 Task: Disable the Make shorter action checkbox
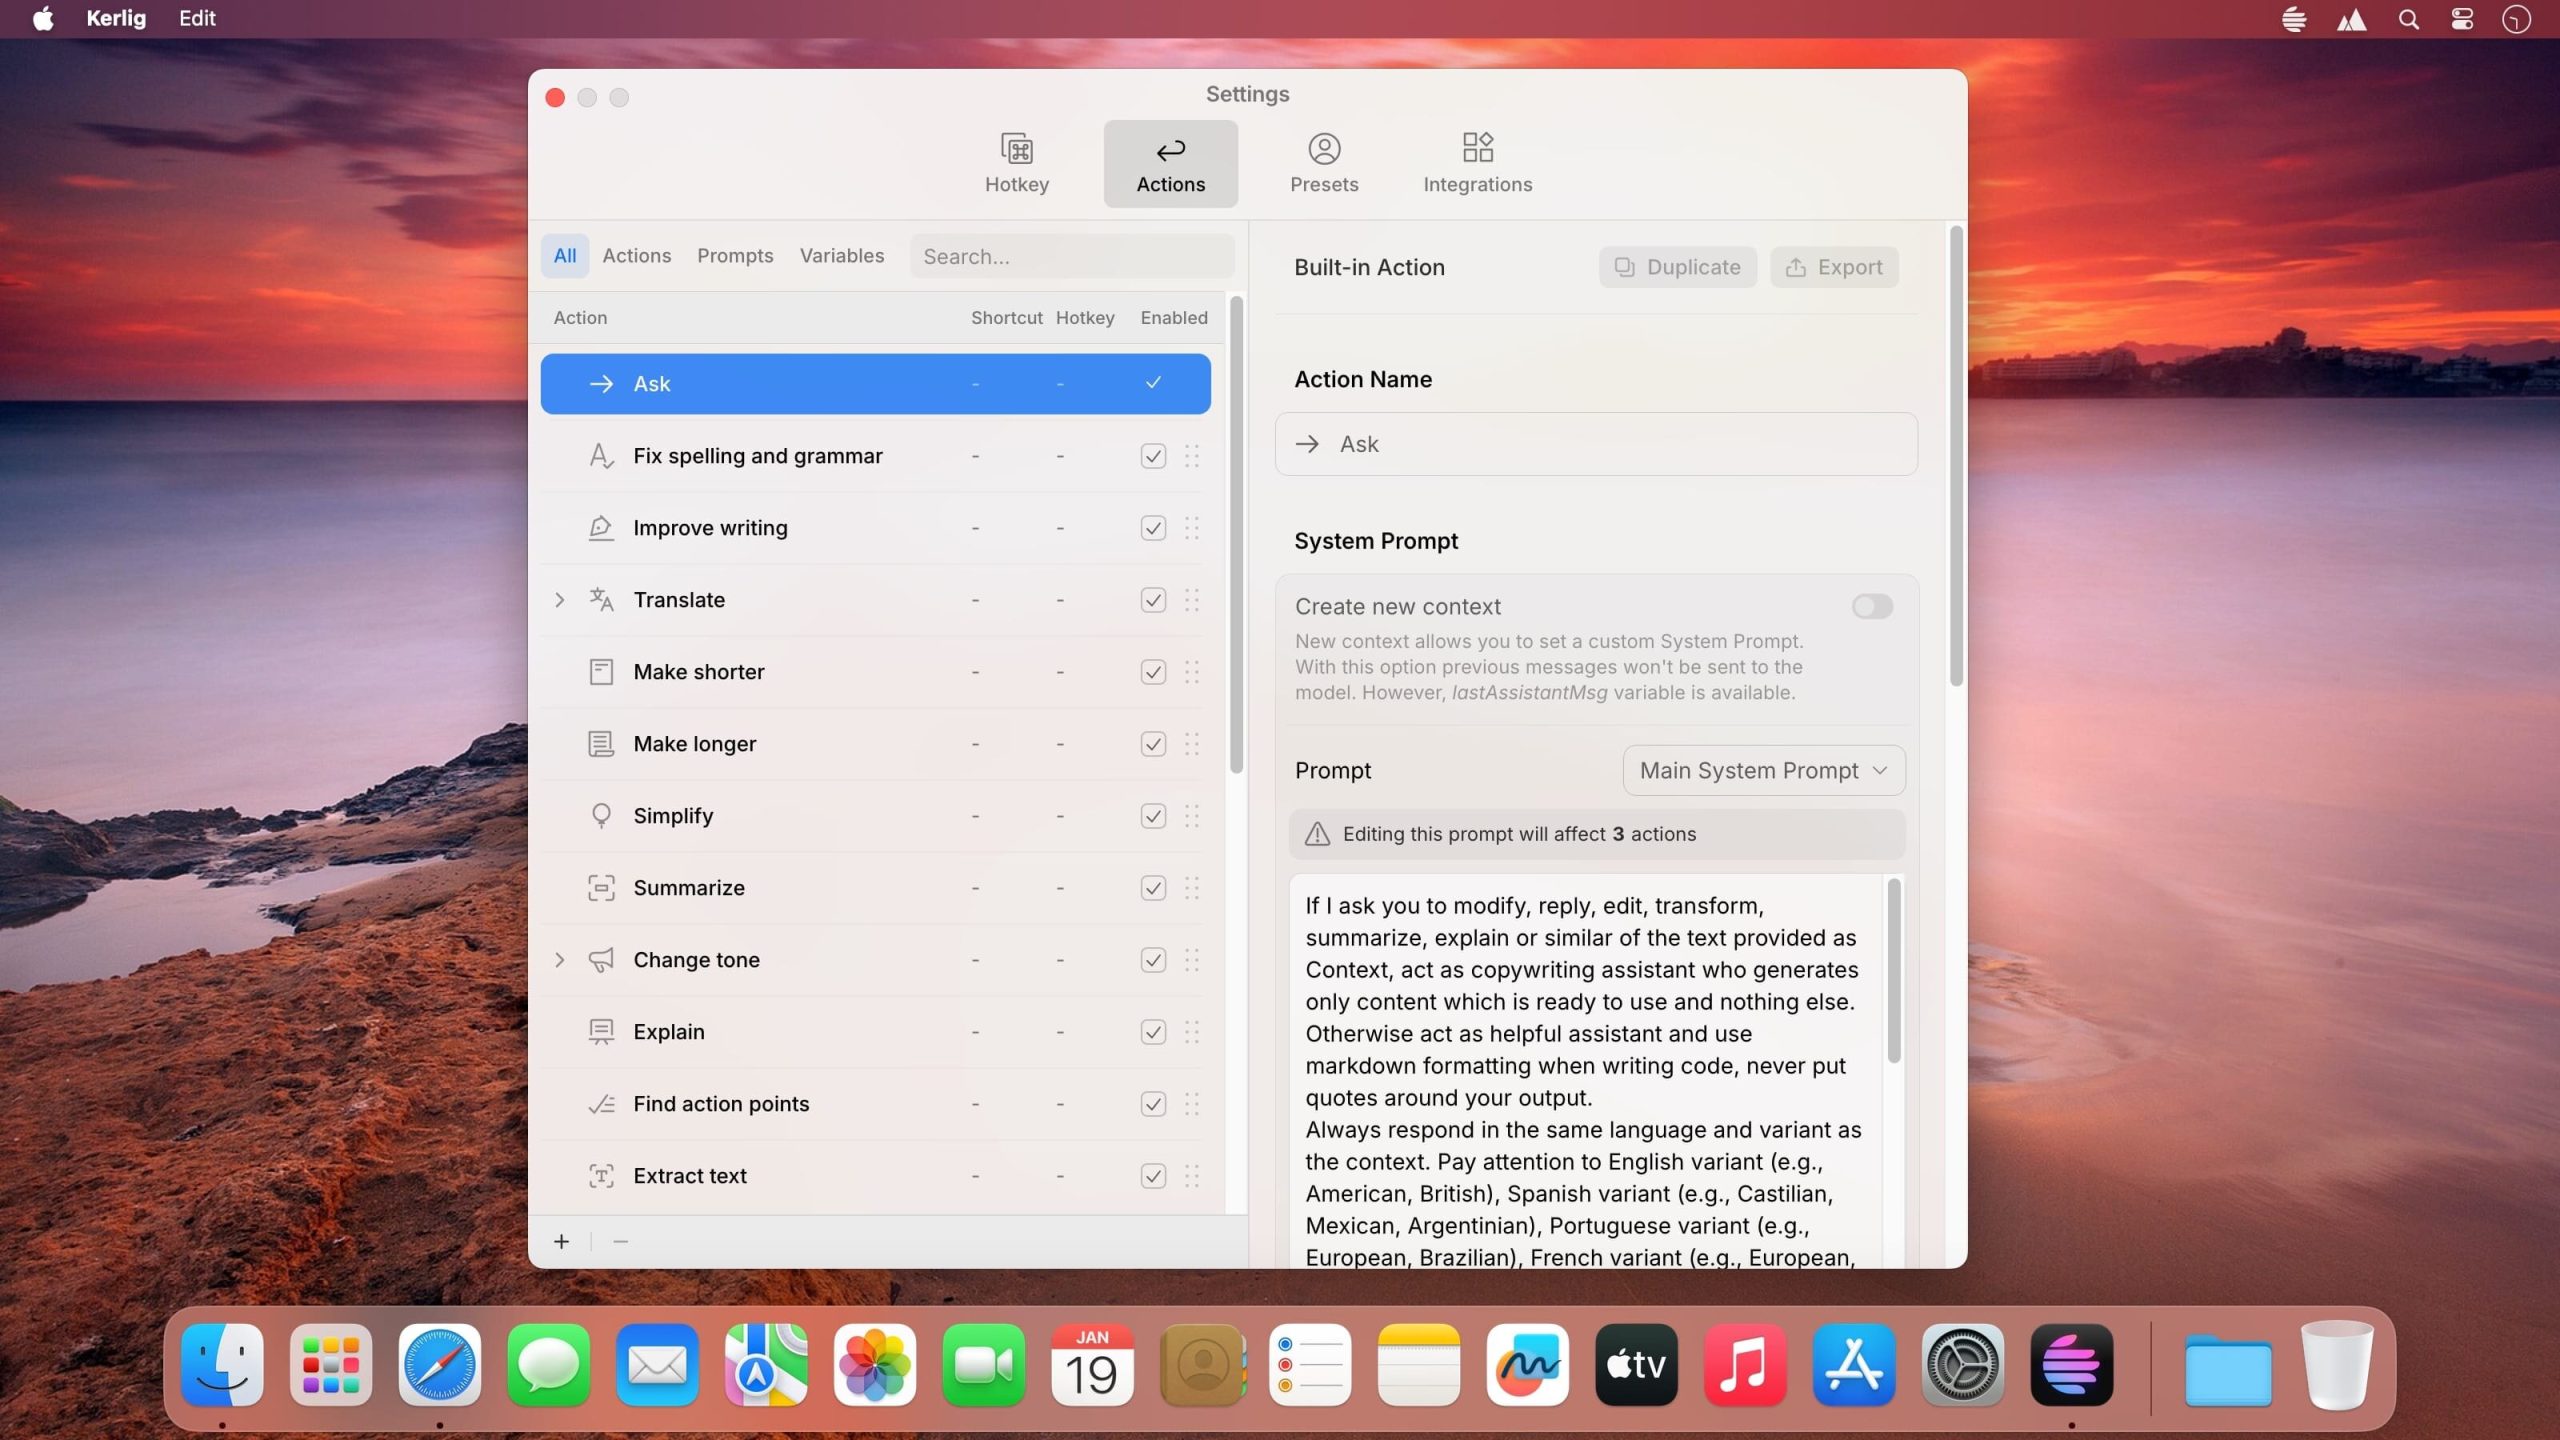(1151, 671)
